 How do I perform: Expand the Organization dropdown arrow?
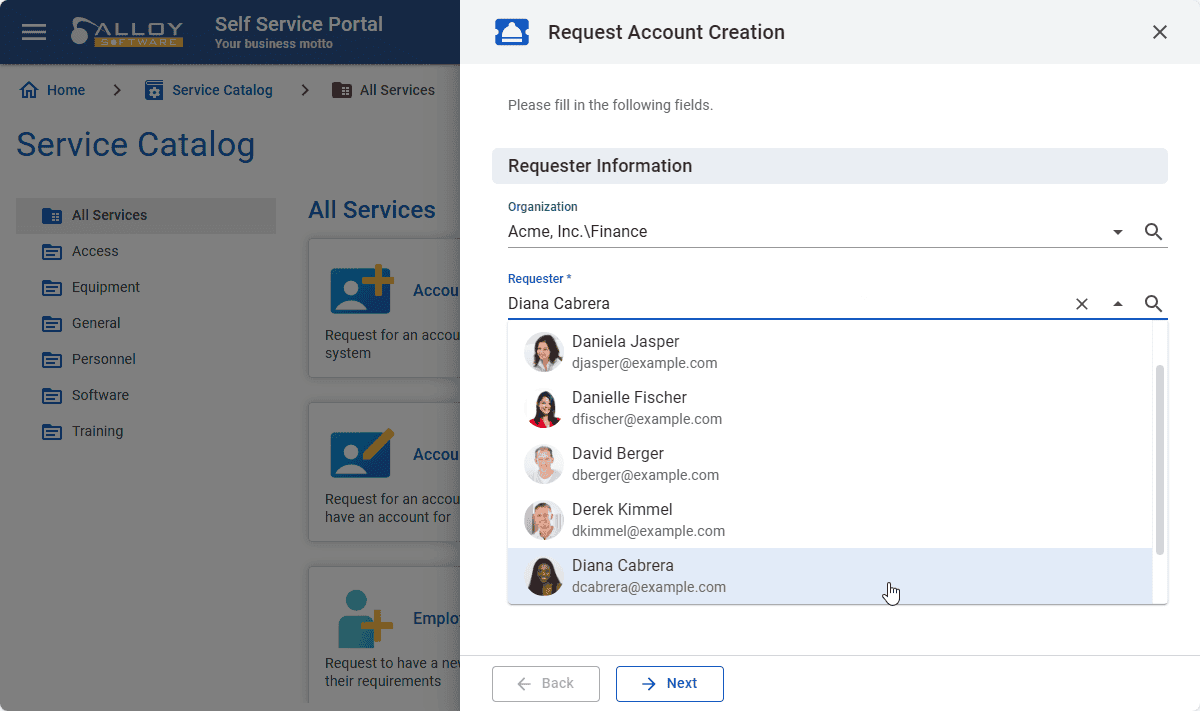1117,232
